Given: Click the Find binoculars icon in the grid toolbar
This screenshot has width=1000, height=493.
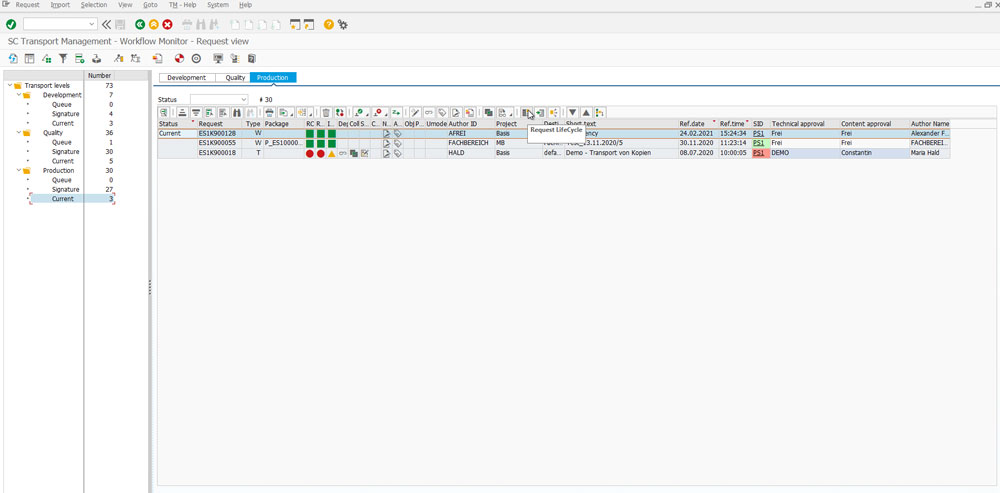Looking at the screenshot, I should coord(237,112).
